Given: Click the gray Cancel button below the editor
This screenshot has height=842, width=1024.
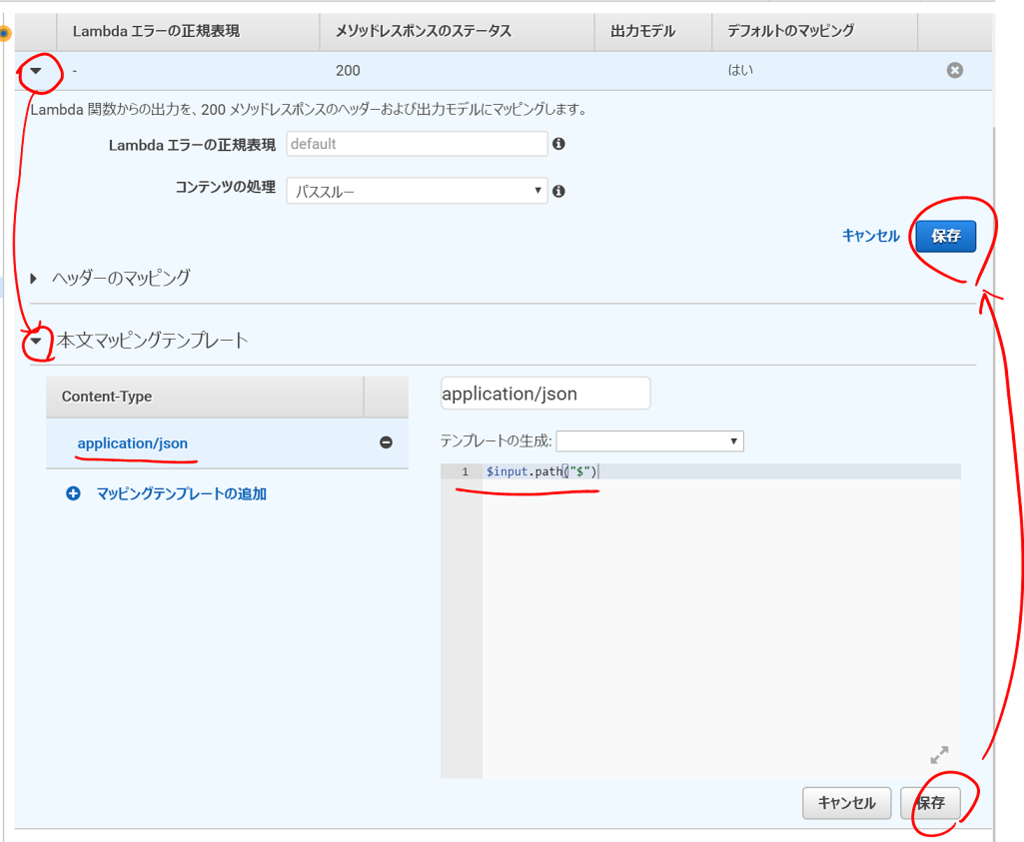Looking at the screenshot, I should [846, 803].
